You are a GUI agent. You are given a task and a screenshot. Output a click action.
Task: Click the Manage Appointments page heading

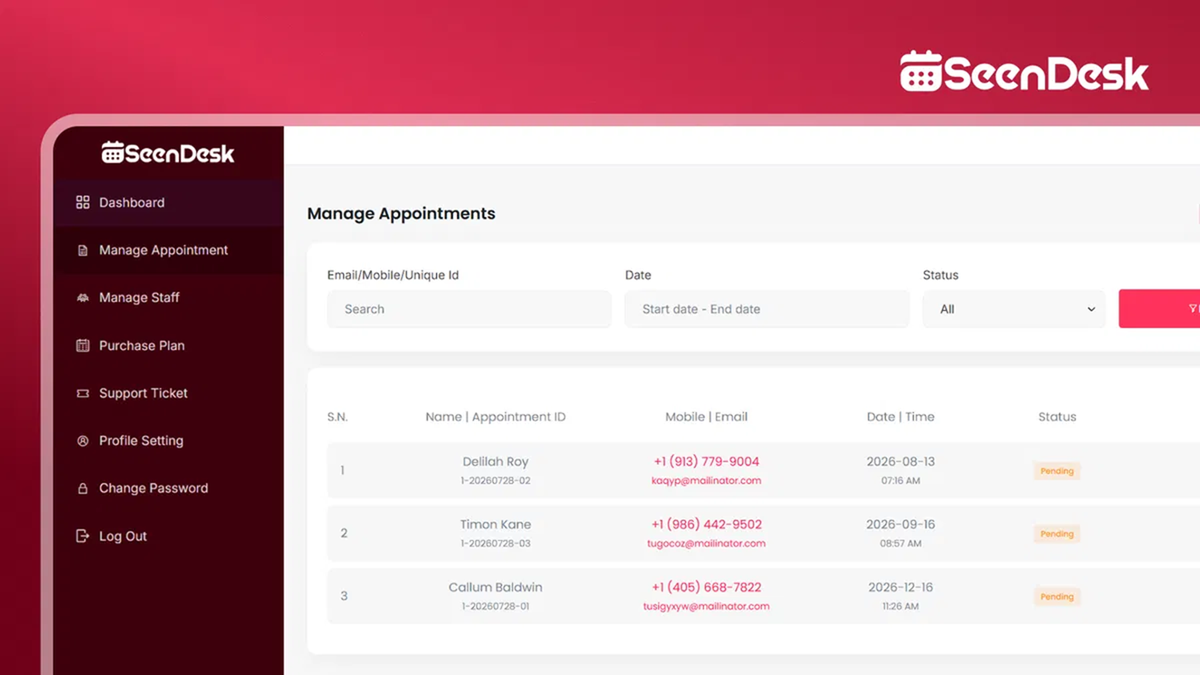click(x=401, y=214)
